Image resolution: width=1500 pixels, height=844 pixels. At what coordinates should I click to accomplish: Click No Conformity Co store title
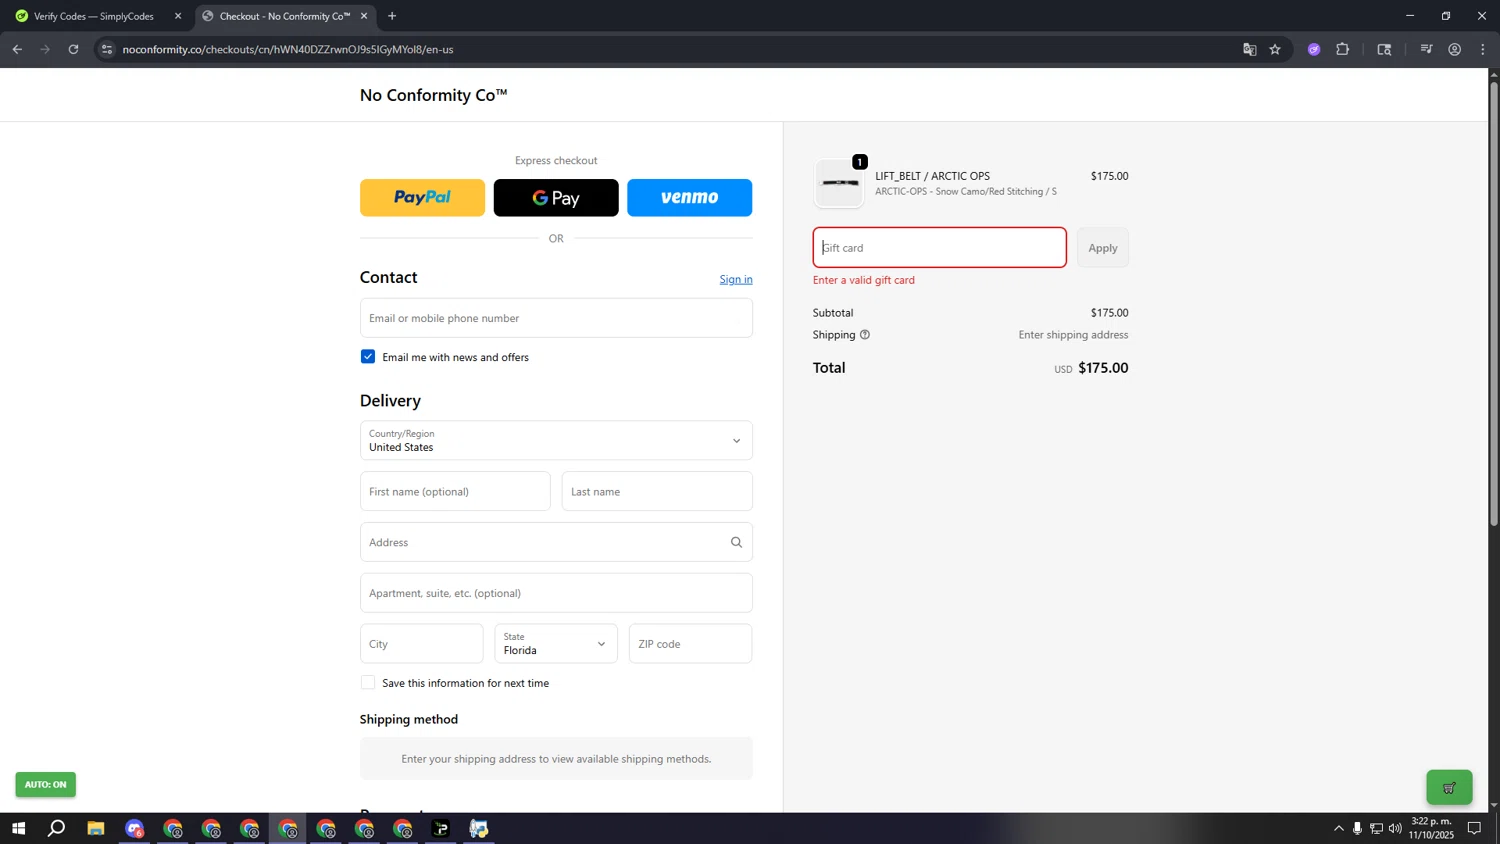433,95
